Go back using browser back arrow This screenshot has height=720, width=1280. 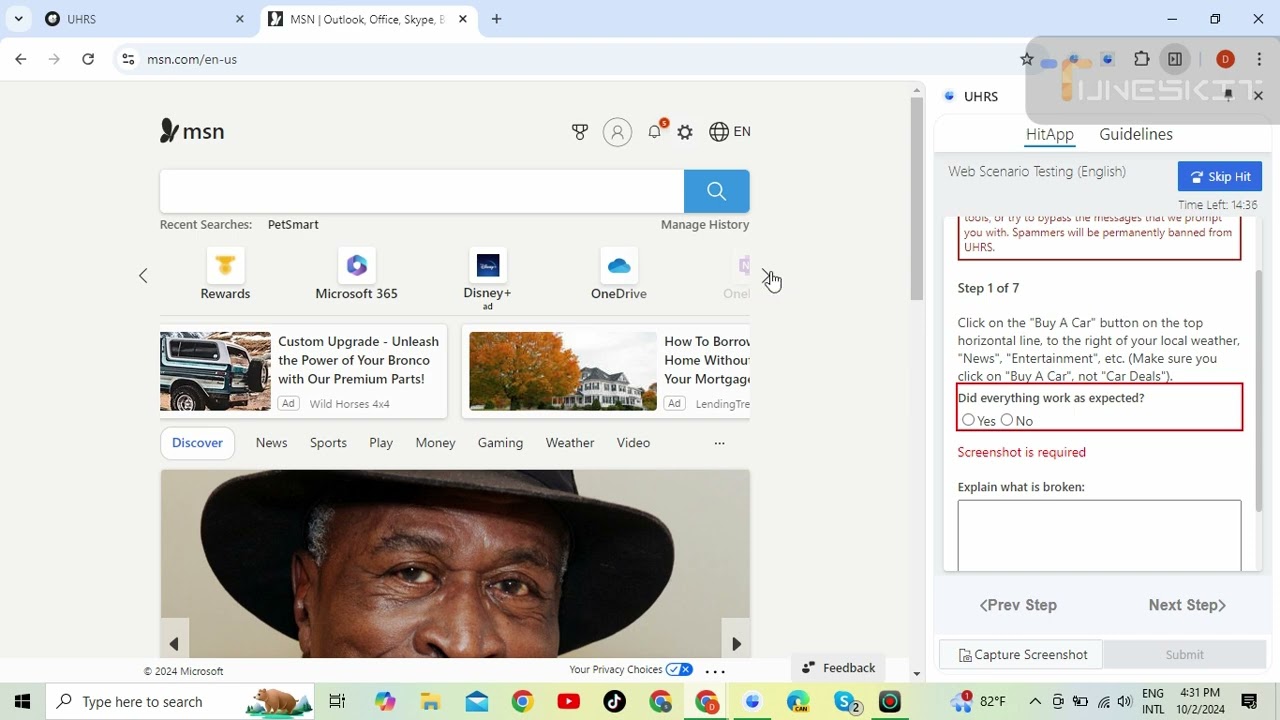[21, 59]
